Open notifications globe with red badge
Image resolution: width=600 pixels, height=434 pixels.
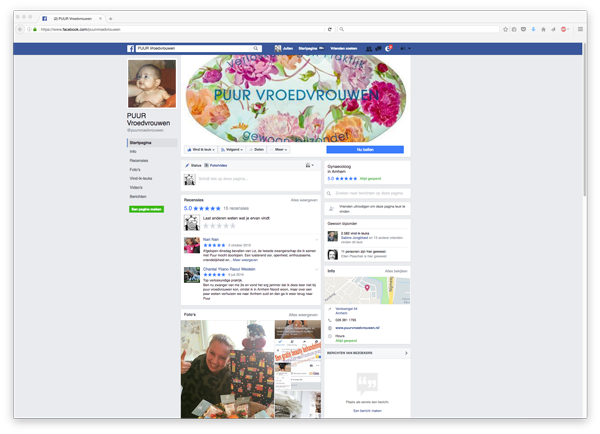click(388, 49)
